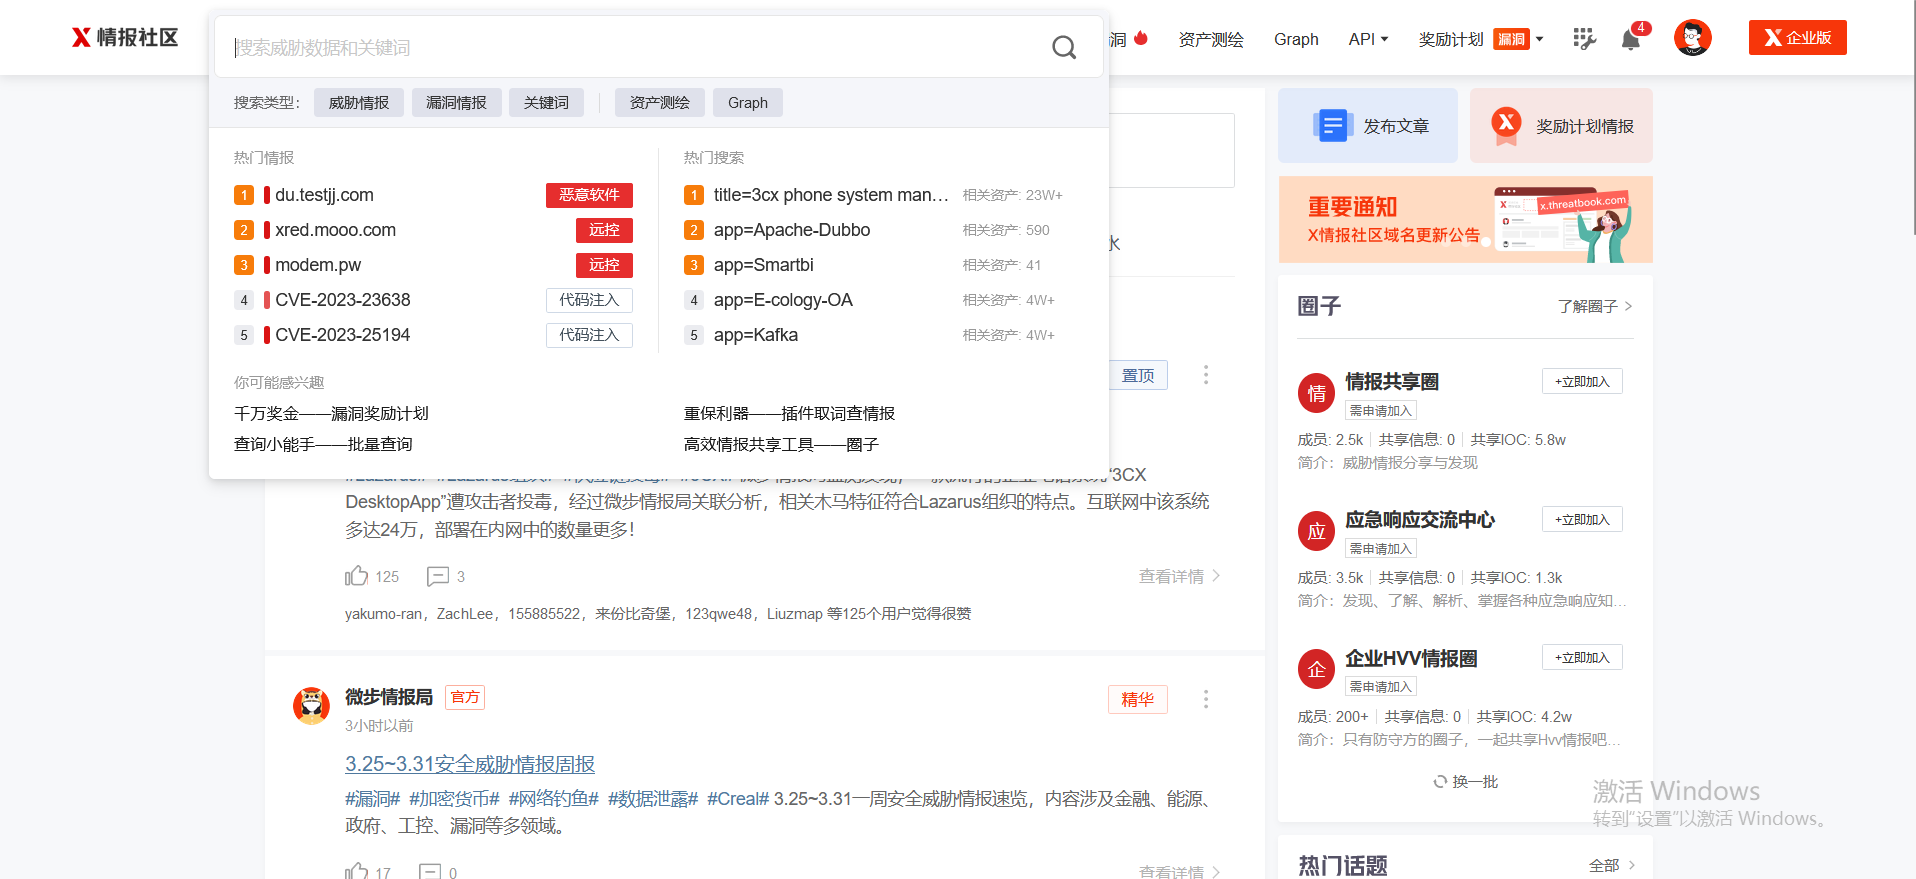Click the 换一批 refresh icon
The image size is (1916, 879).
(x=1440, y=781)
